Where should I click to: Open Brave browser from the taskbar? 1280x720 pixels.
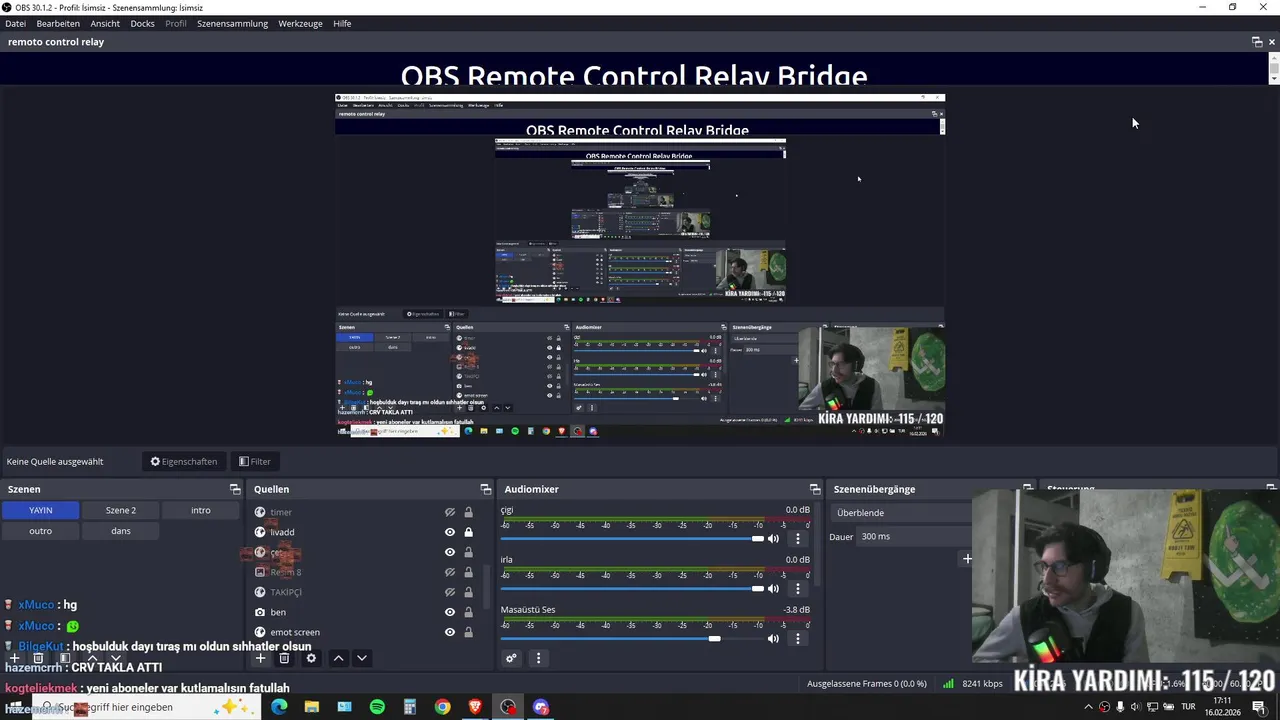point(475,707)
